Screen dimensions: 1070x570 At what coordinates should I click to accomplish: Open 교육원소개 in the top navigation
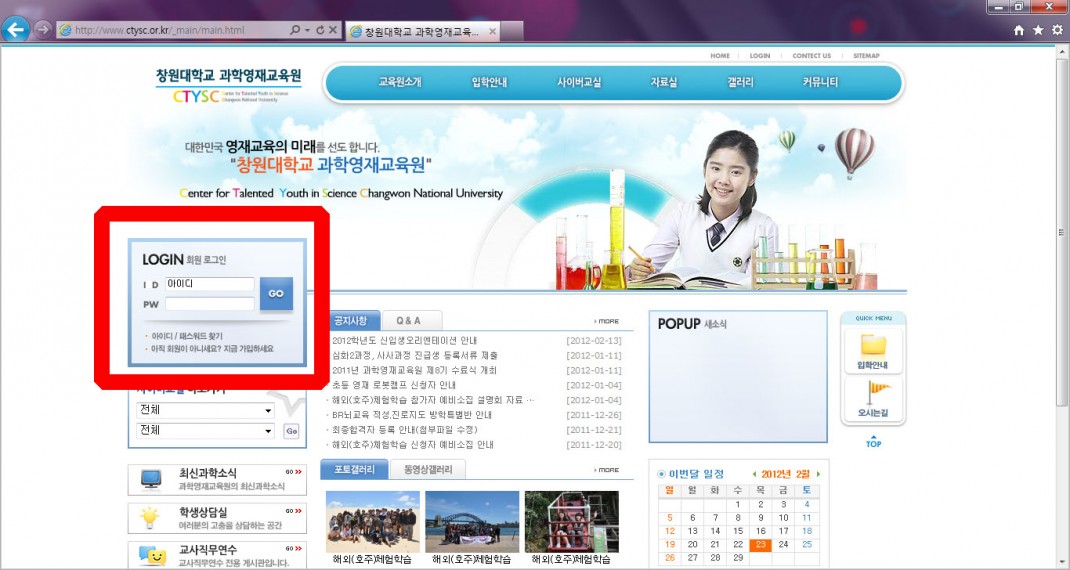tap(400, 83)
